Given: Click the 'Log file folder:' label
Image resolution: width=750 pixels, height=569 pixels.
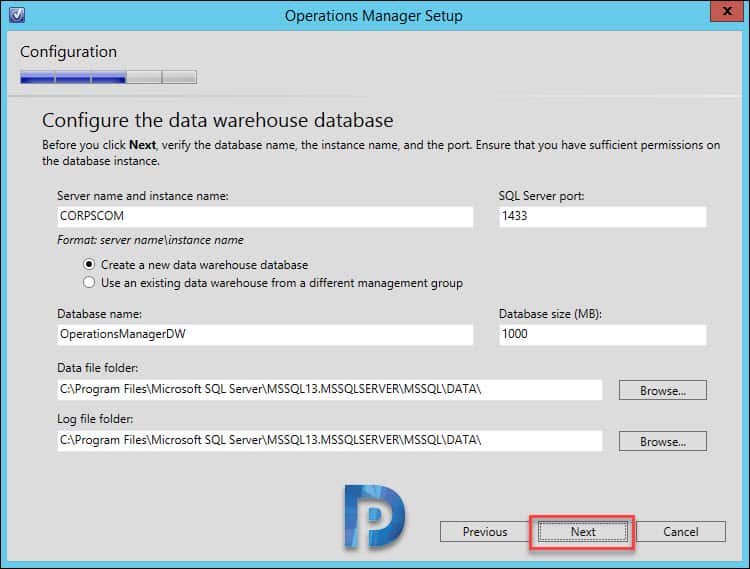Looking at the screenshot, I should (95, 419).
